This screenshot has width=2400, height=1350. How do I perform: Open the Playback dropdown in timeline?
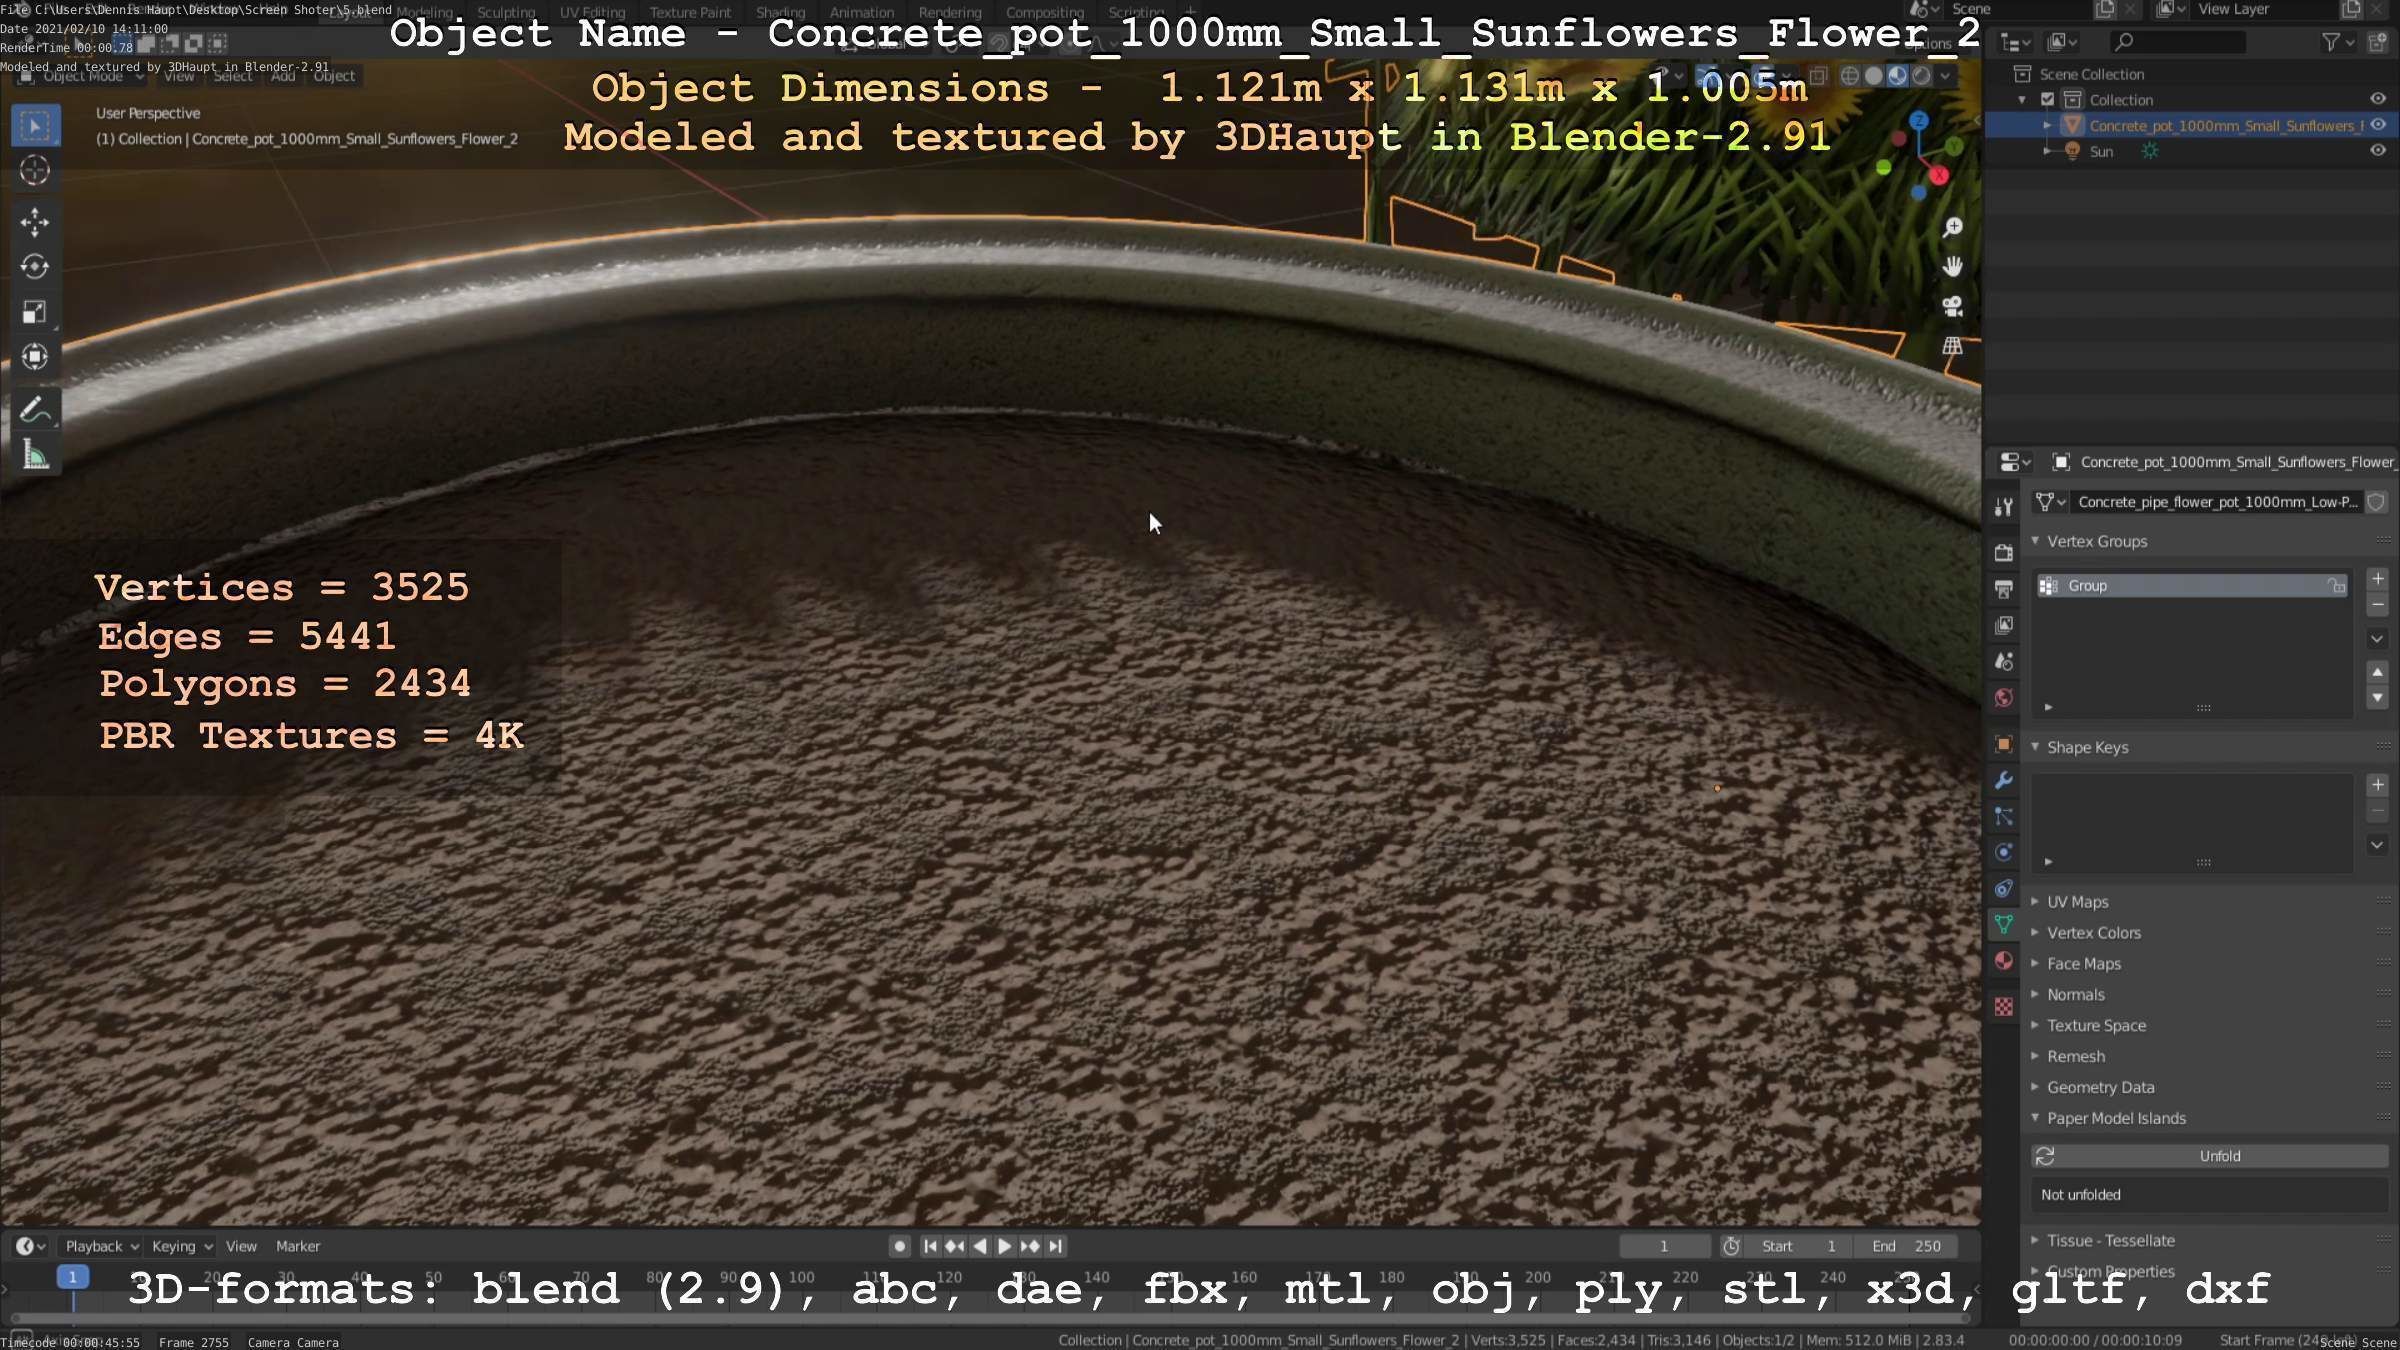click(101, 1246)
